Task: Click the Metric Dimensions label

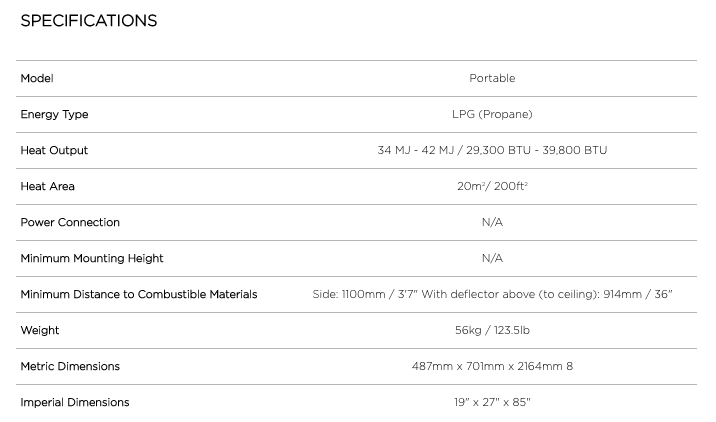Action: click(x=70, y=366)
